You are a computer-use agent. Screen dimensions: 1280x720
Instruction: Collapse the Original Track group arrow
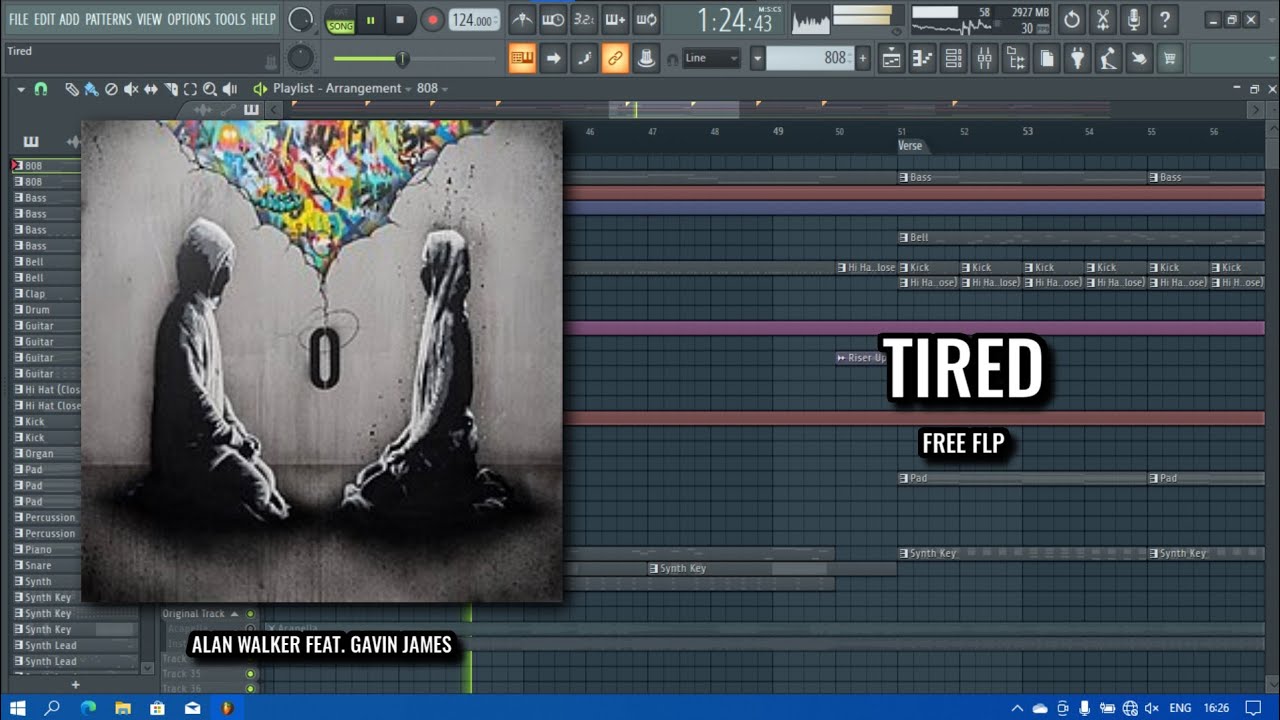pos(234,614)
